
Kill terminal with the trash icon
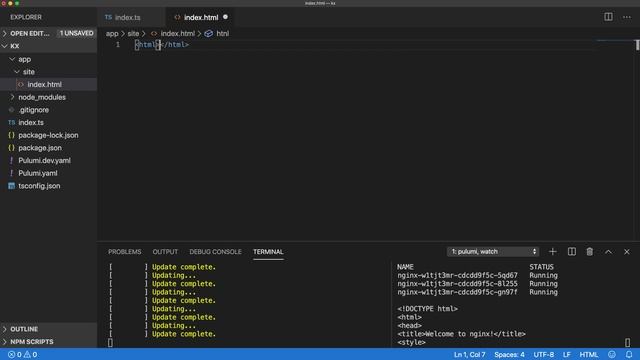[x=589, y=251]
